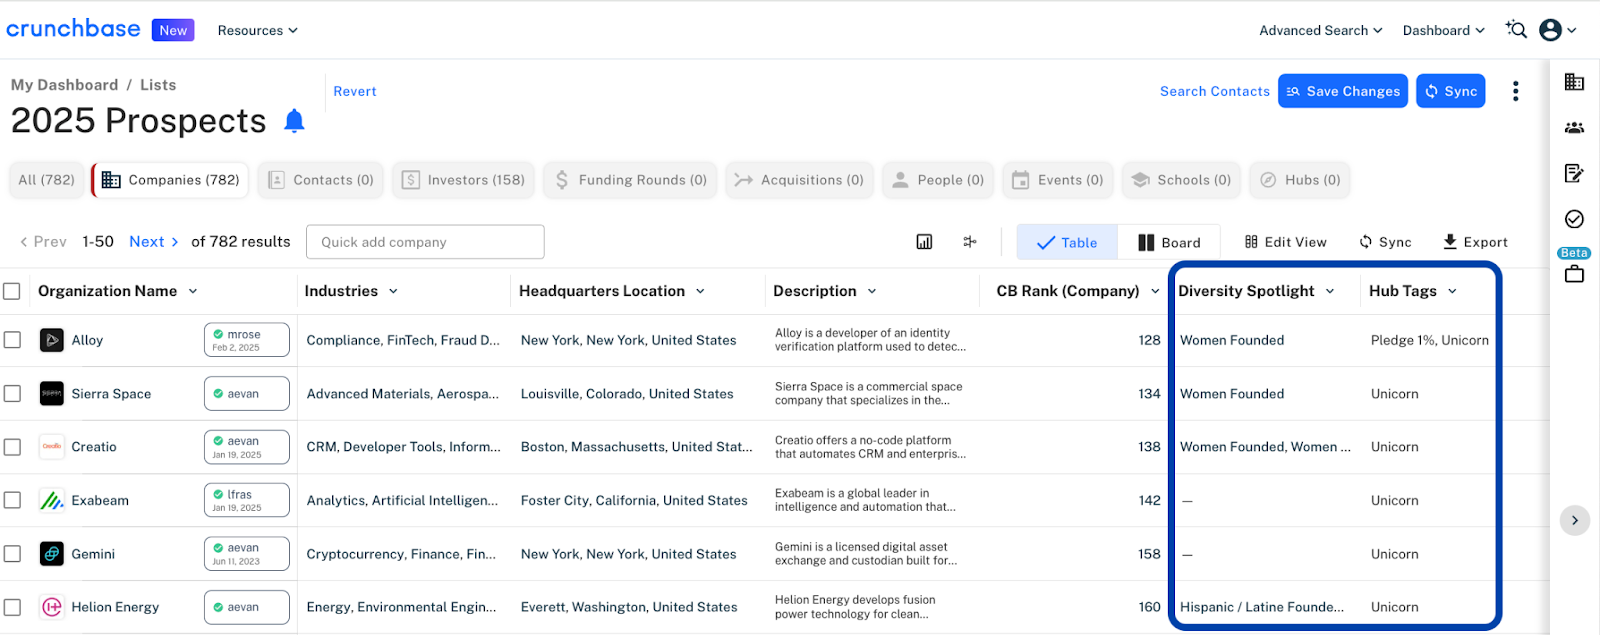Check the Helion Energy row checkbox

12,607
